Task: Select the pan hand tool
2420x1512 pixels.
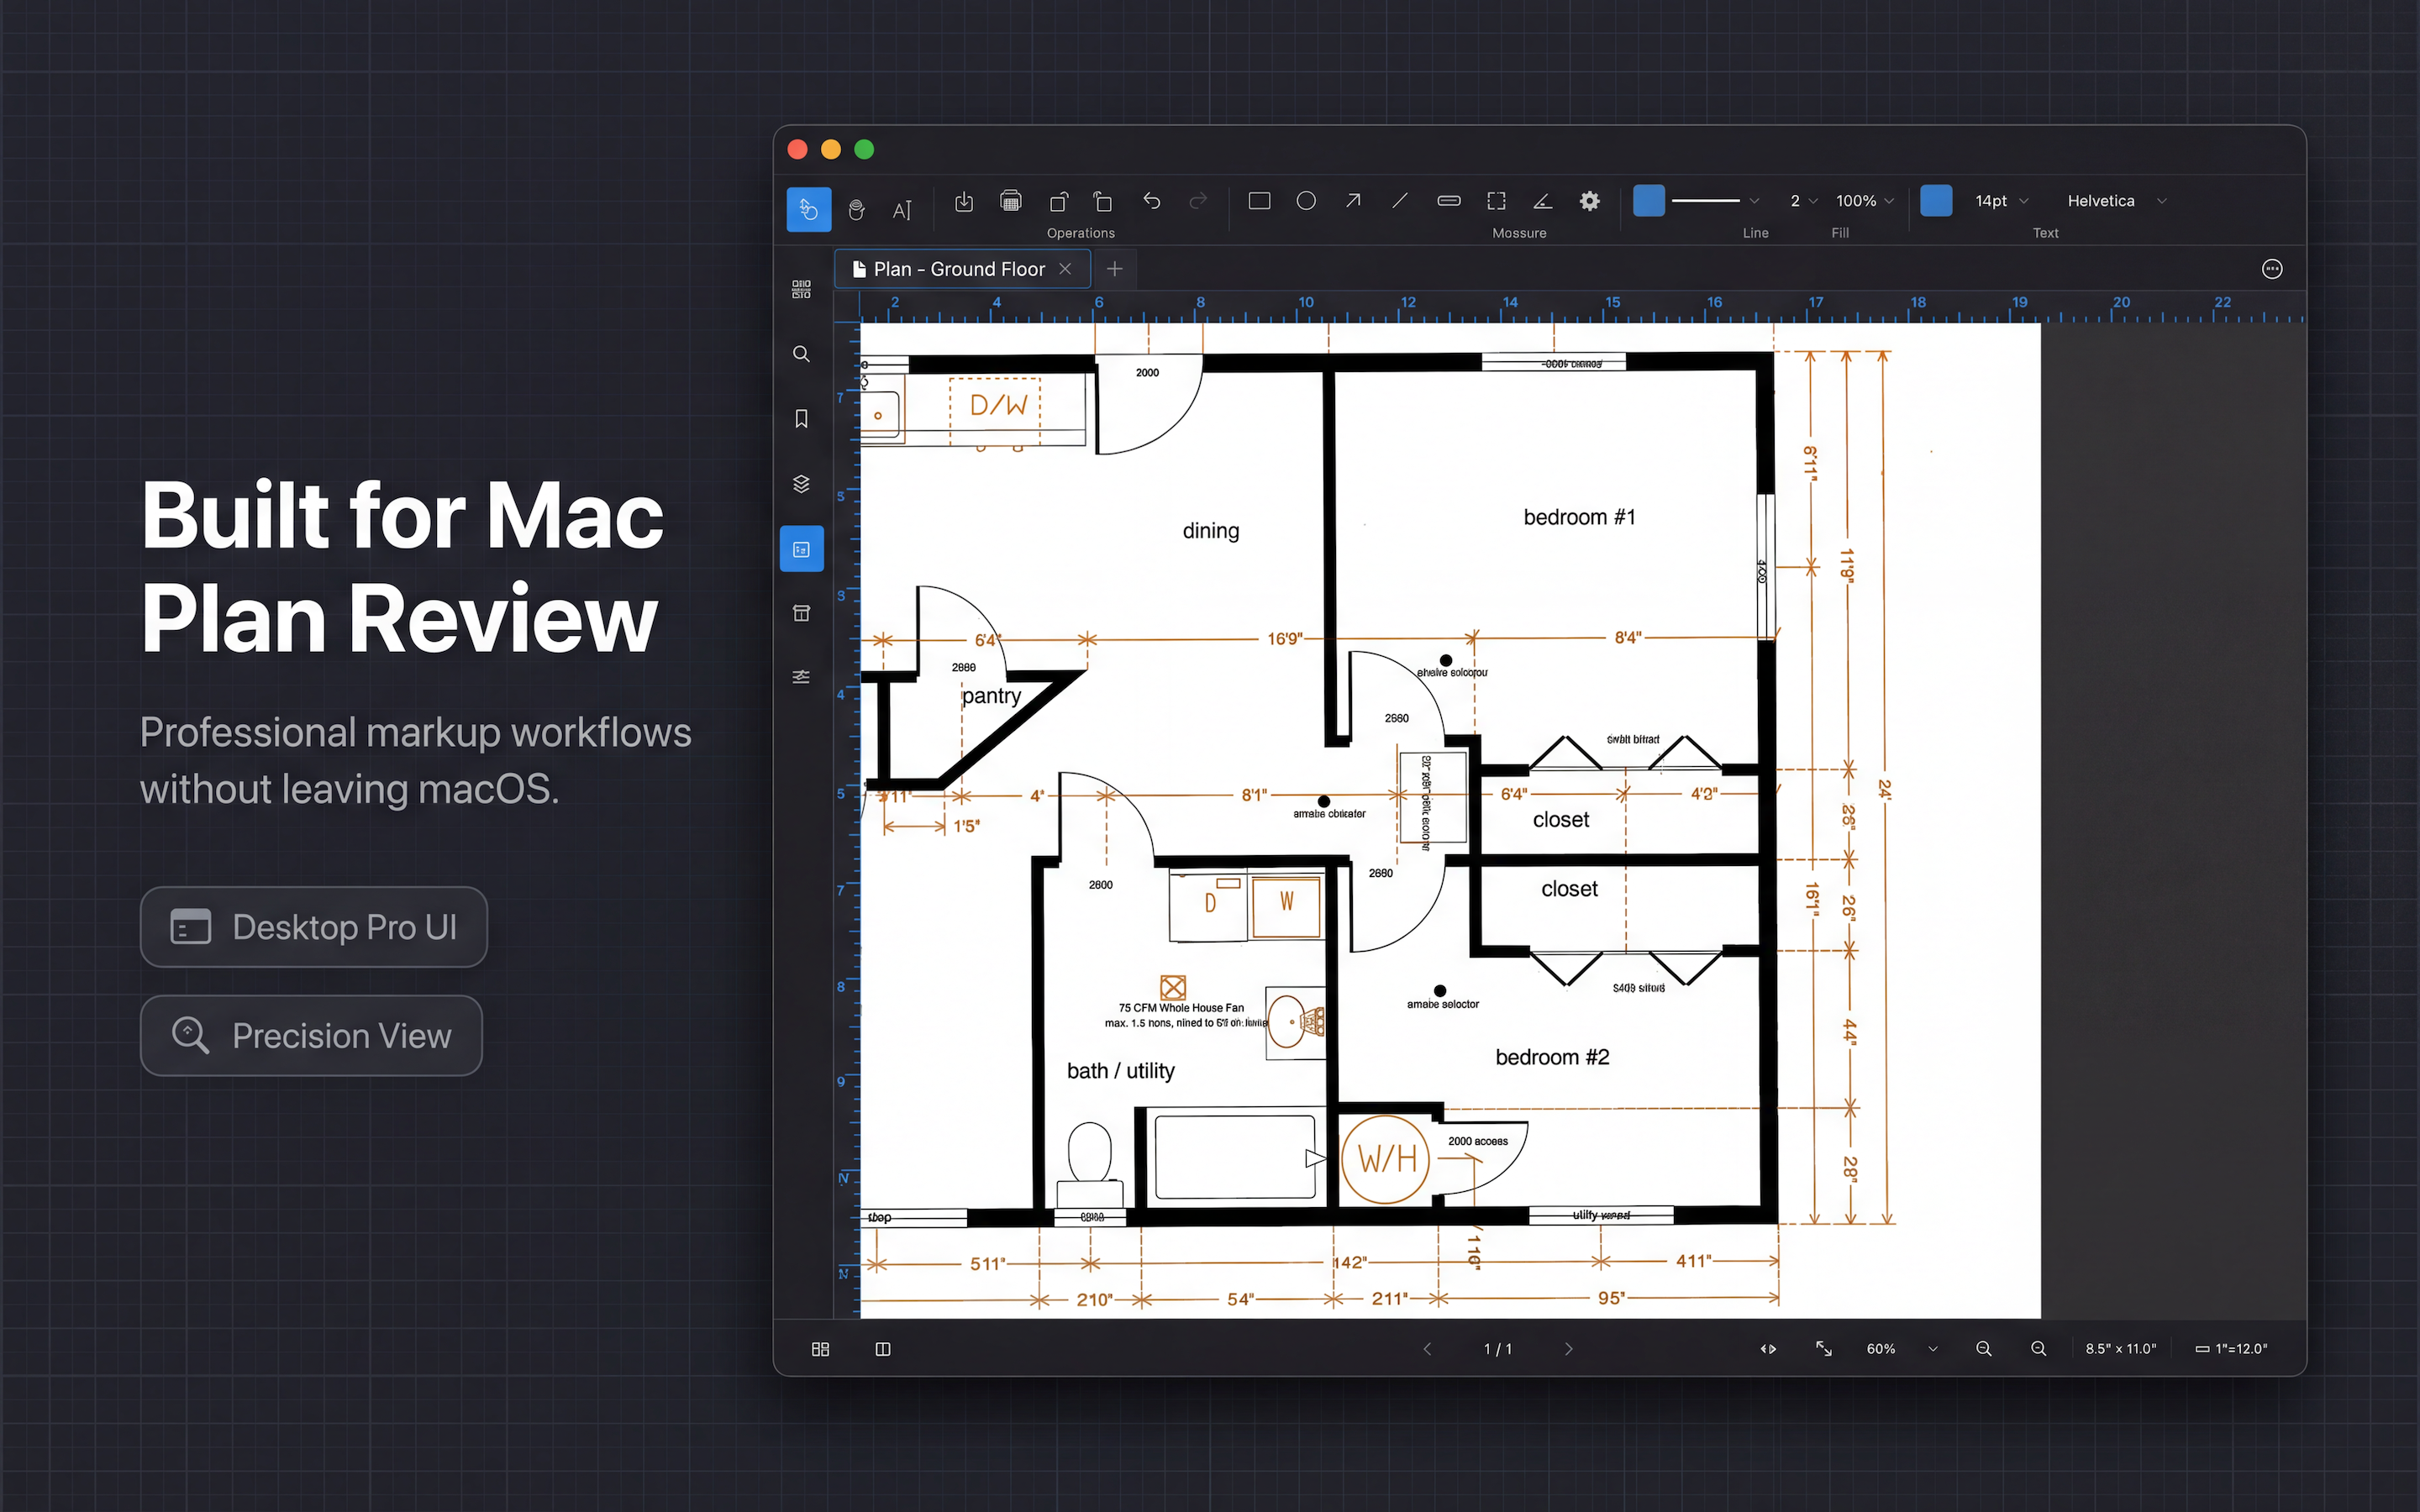Action: [856, 209]
